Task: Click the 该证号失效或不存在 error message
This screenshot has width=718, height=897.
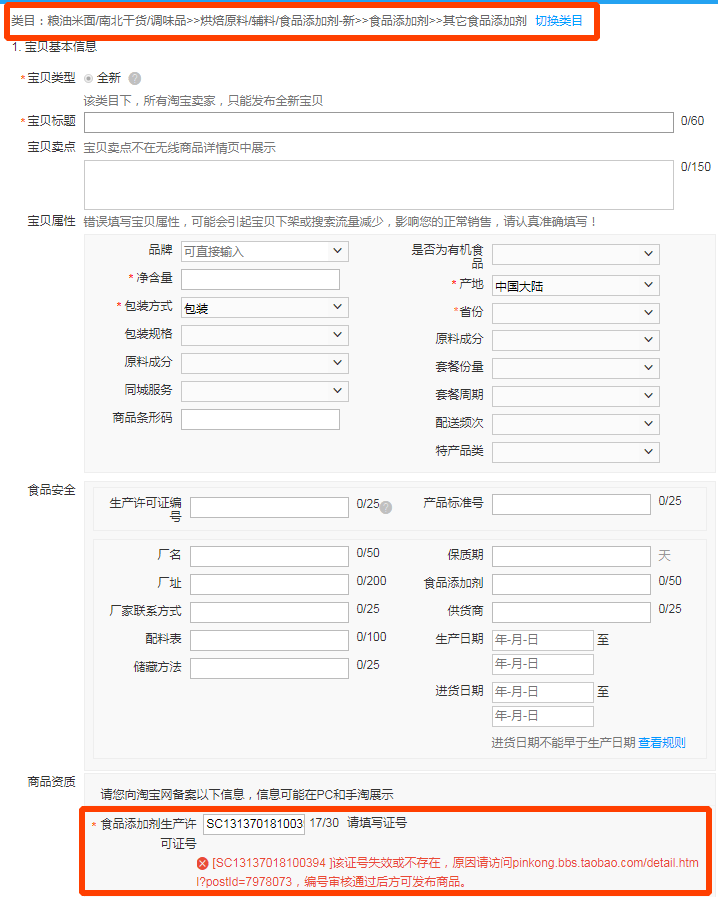Action: pos(447,872)
